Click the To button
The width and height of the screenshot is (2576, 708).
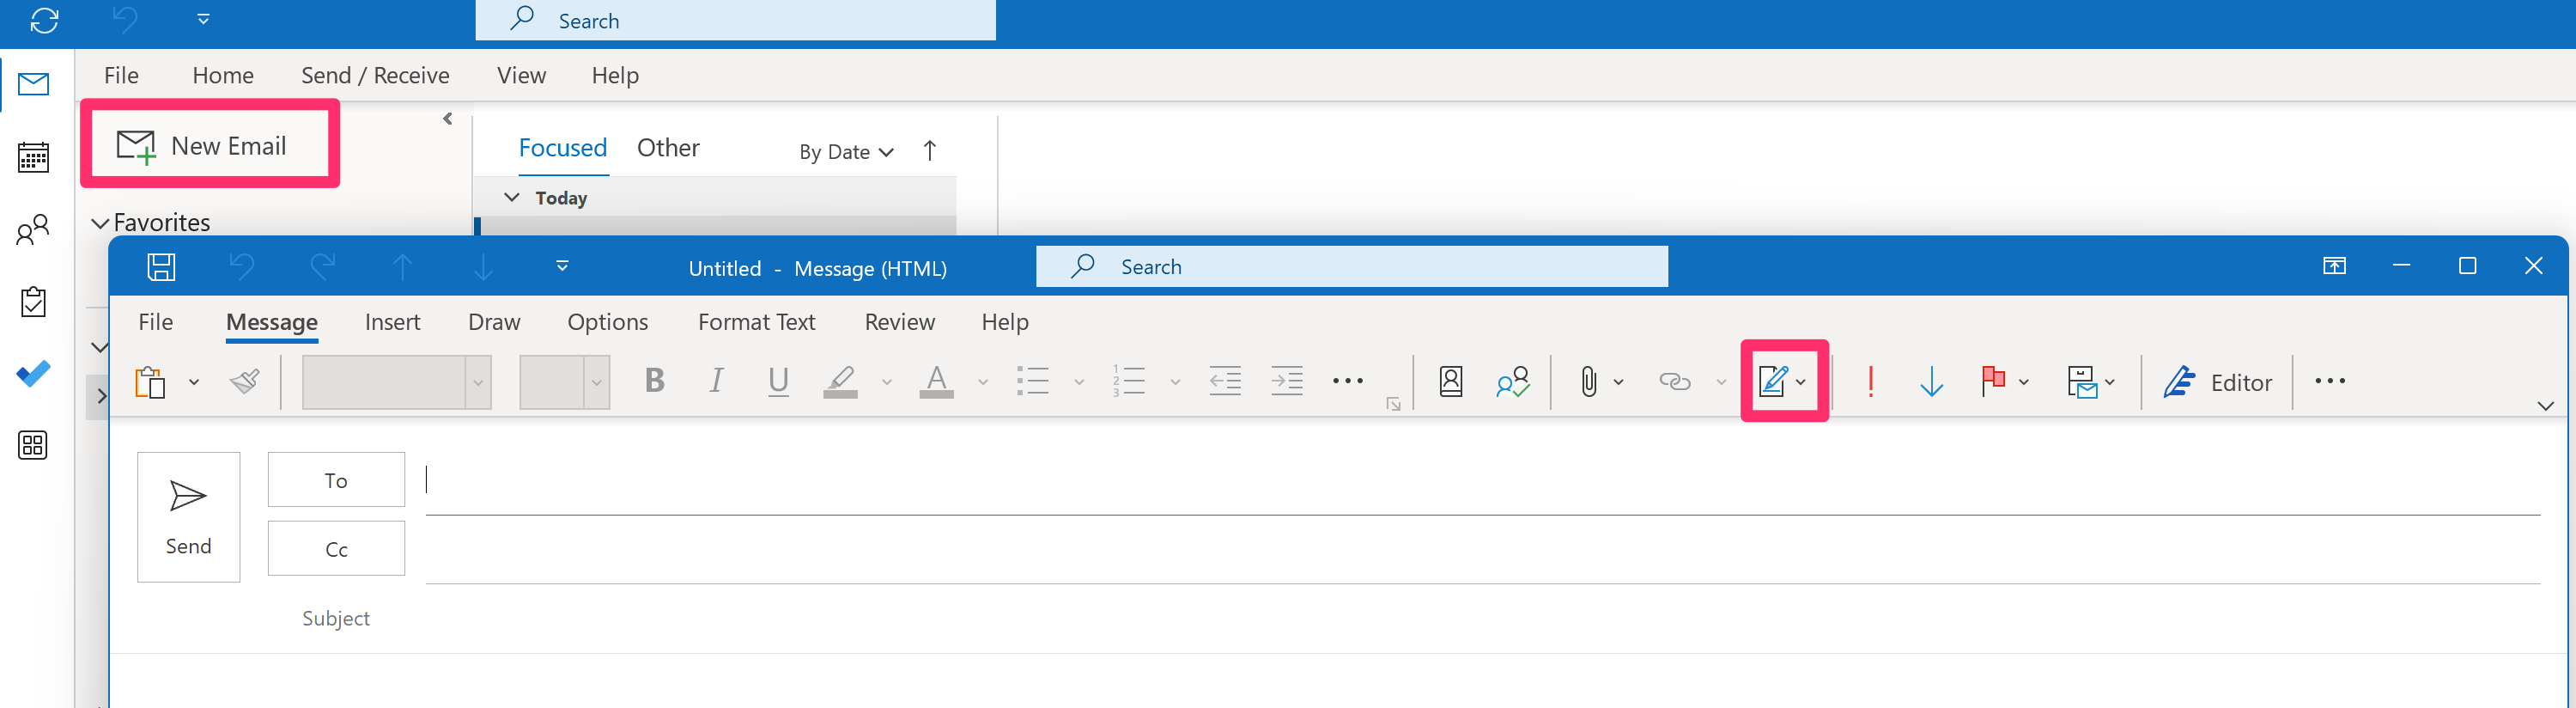click(x=336, y=480)
